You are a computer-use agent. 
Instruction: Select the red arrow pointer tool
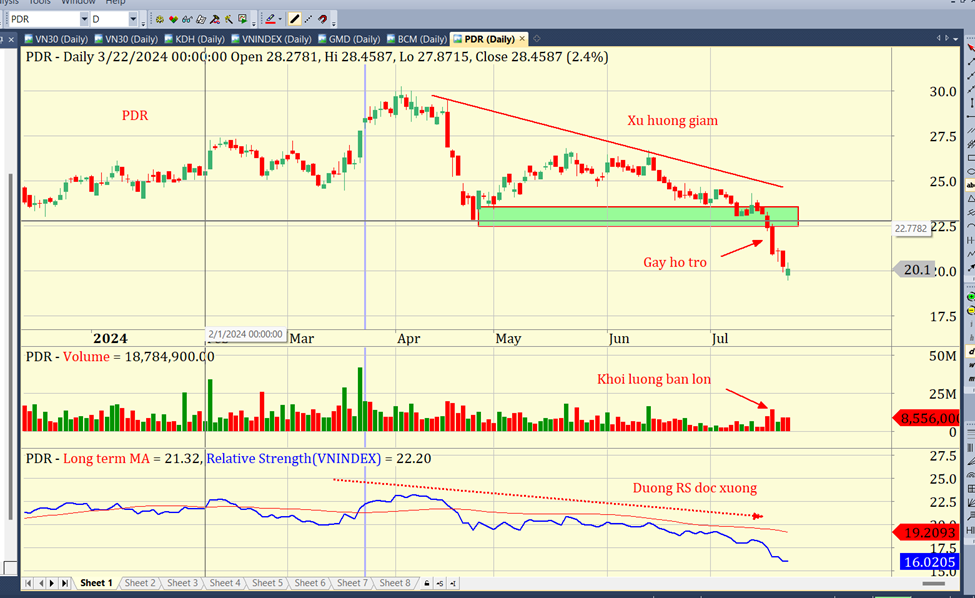970,48
